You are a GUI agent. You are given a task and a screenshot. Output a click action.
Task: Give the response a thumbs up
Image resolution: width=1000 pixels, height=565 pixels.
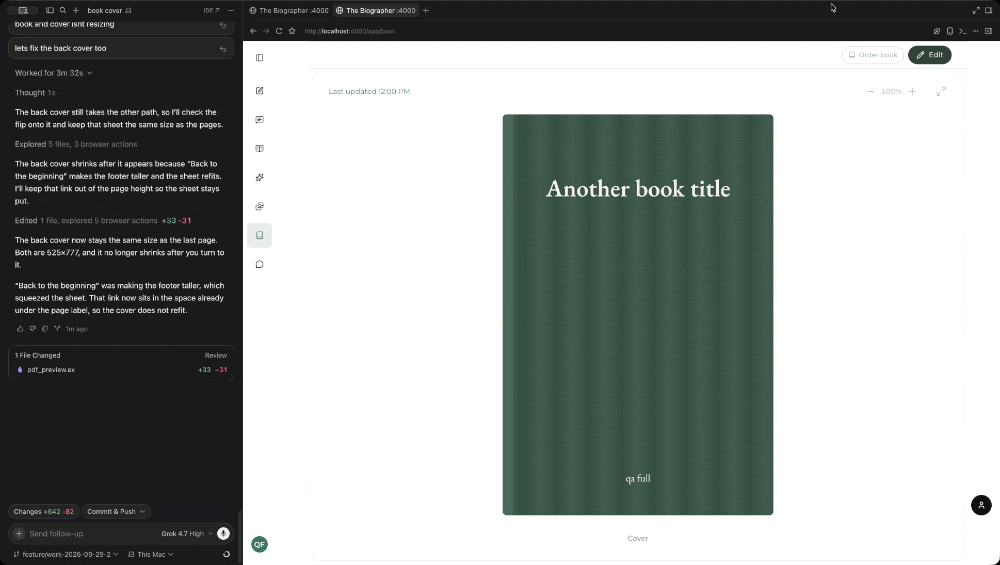[20, 329]
